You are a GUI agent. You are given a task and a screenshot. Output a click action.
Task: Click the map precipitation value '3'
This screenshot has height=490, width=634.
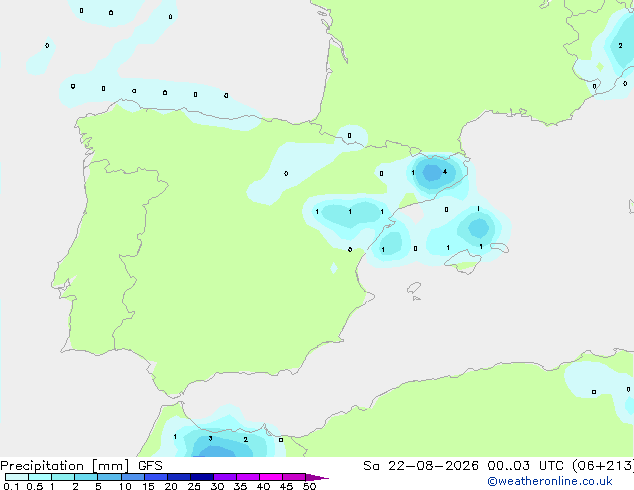[x=210, y=439]
